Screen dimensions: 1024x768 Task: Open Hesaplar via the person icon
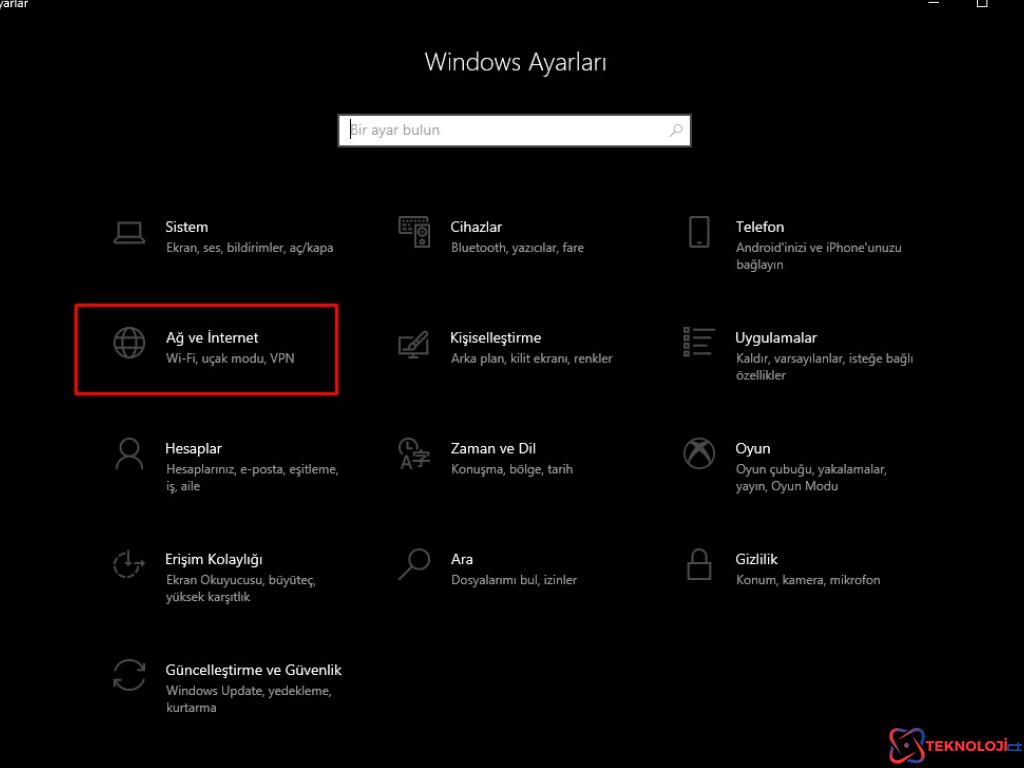point(129,453)
